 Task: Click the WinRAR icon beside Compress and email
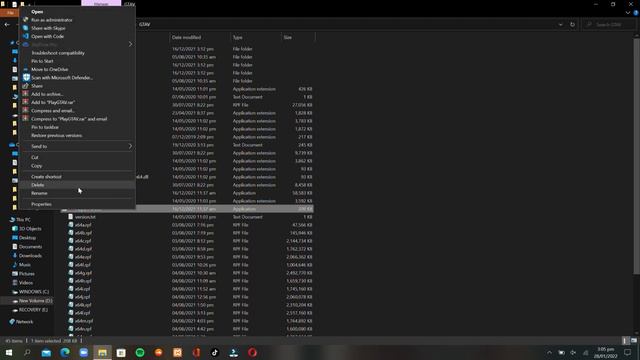click(26, 110)
